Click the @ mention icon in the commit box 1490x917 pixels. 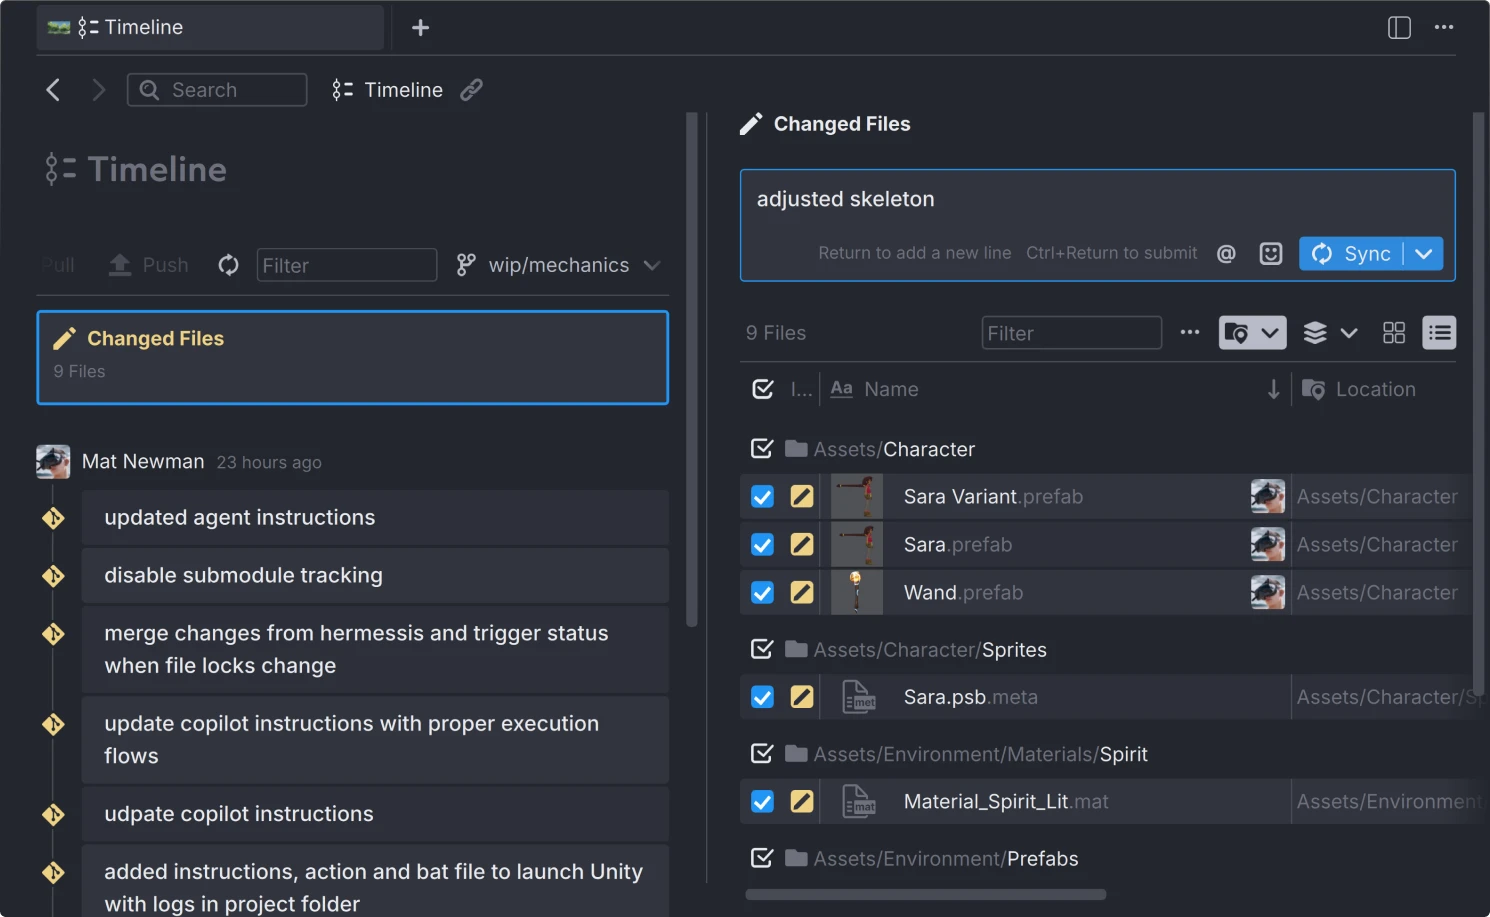[1226, 253]
